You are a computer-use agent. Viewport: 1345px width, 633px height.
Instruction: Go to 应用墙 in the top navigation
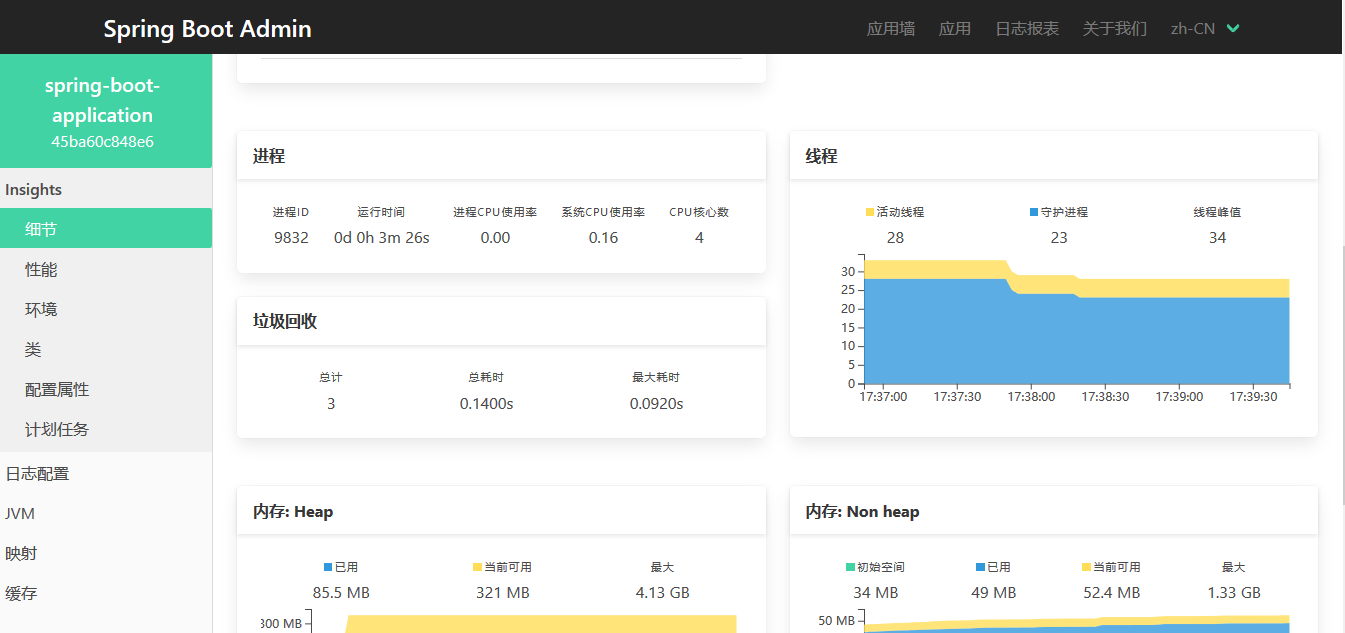click(x=891, y=29)
